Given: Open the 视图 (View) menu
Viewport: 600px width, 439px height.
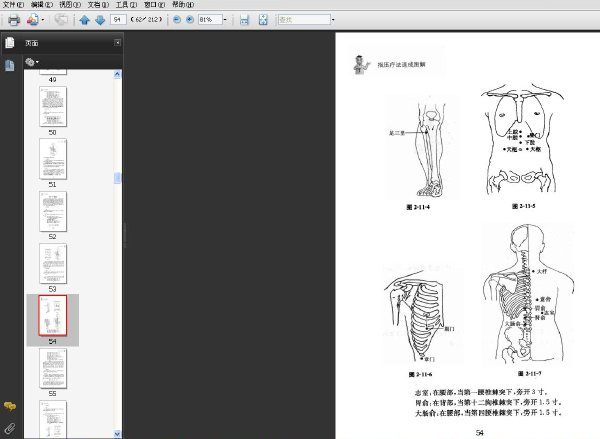Looking at the screenshot, I should [70, 5].
